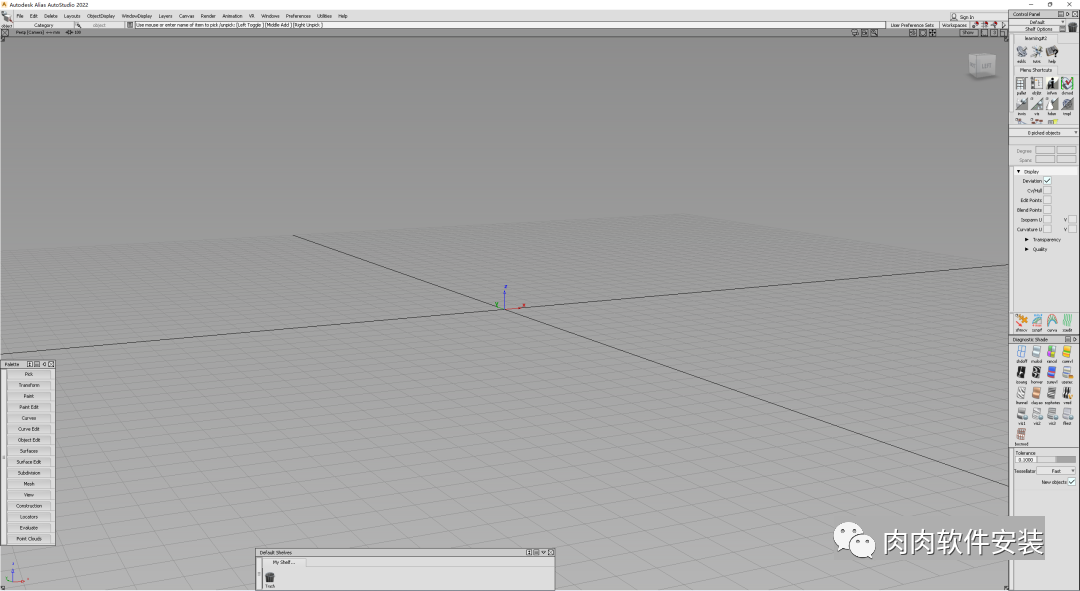
Task: Click the Workspaces button
Action: tap(955, 25)
